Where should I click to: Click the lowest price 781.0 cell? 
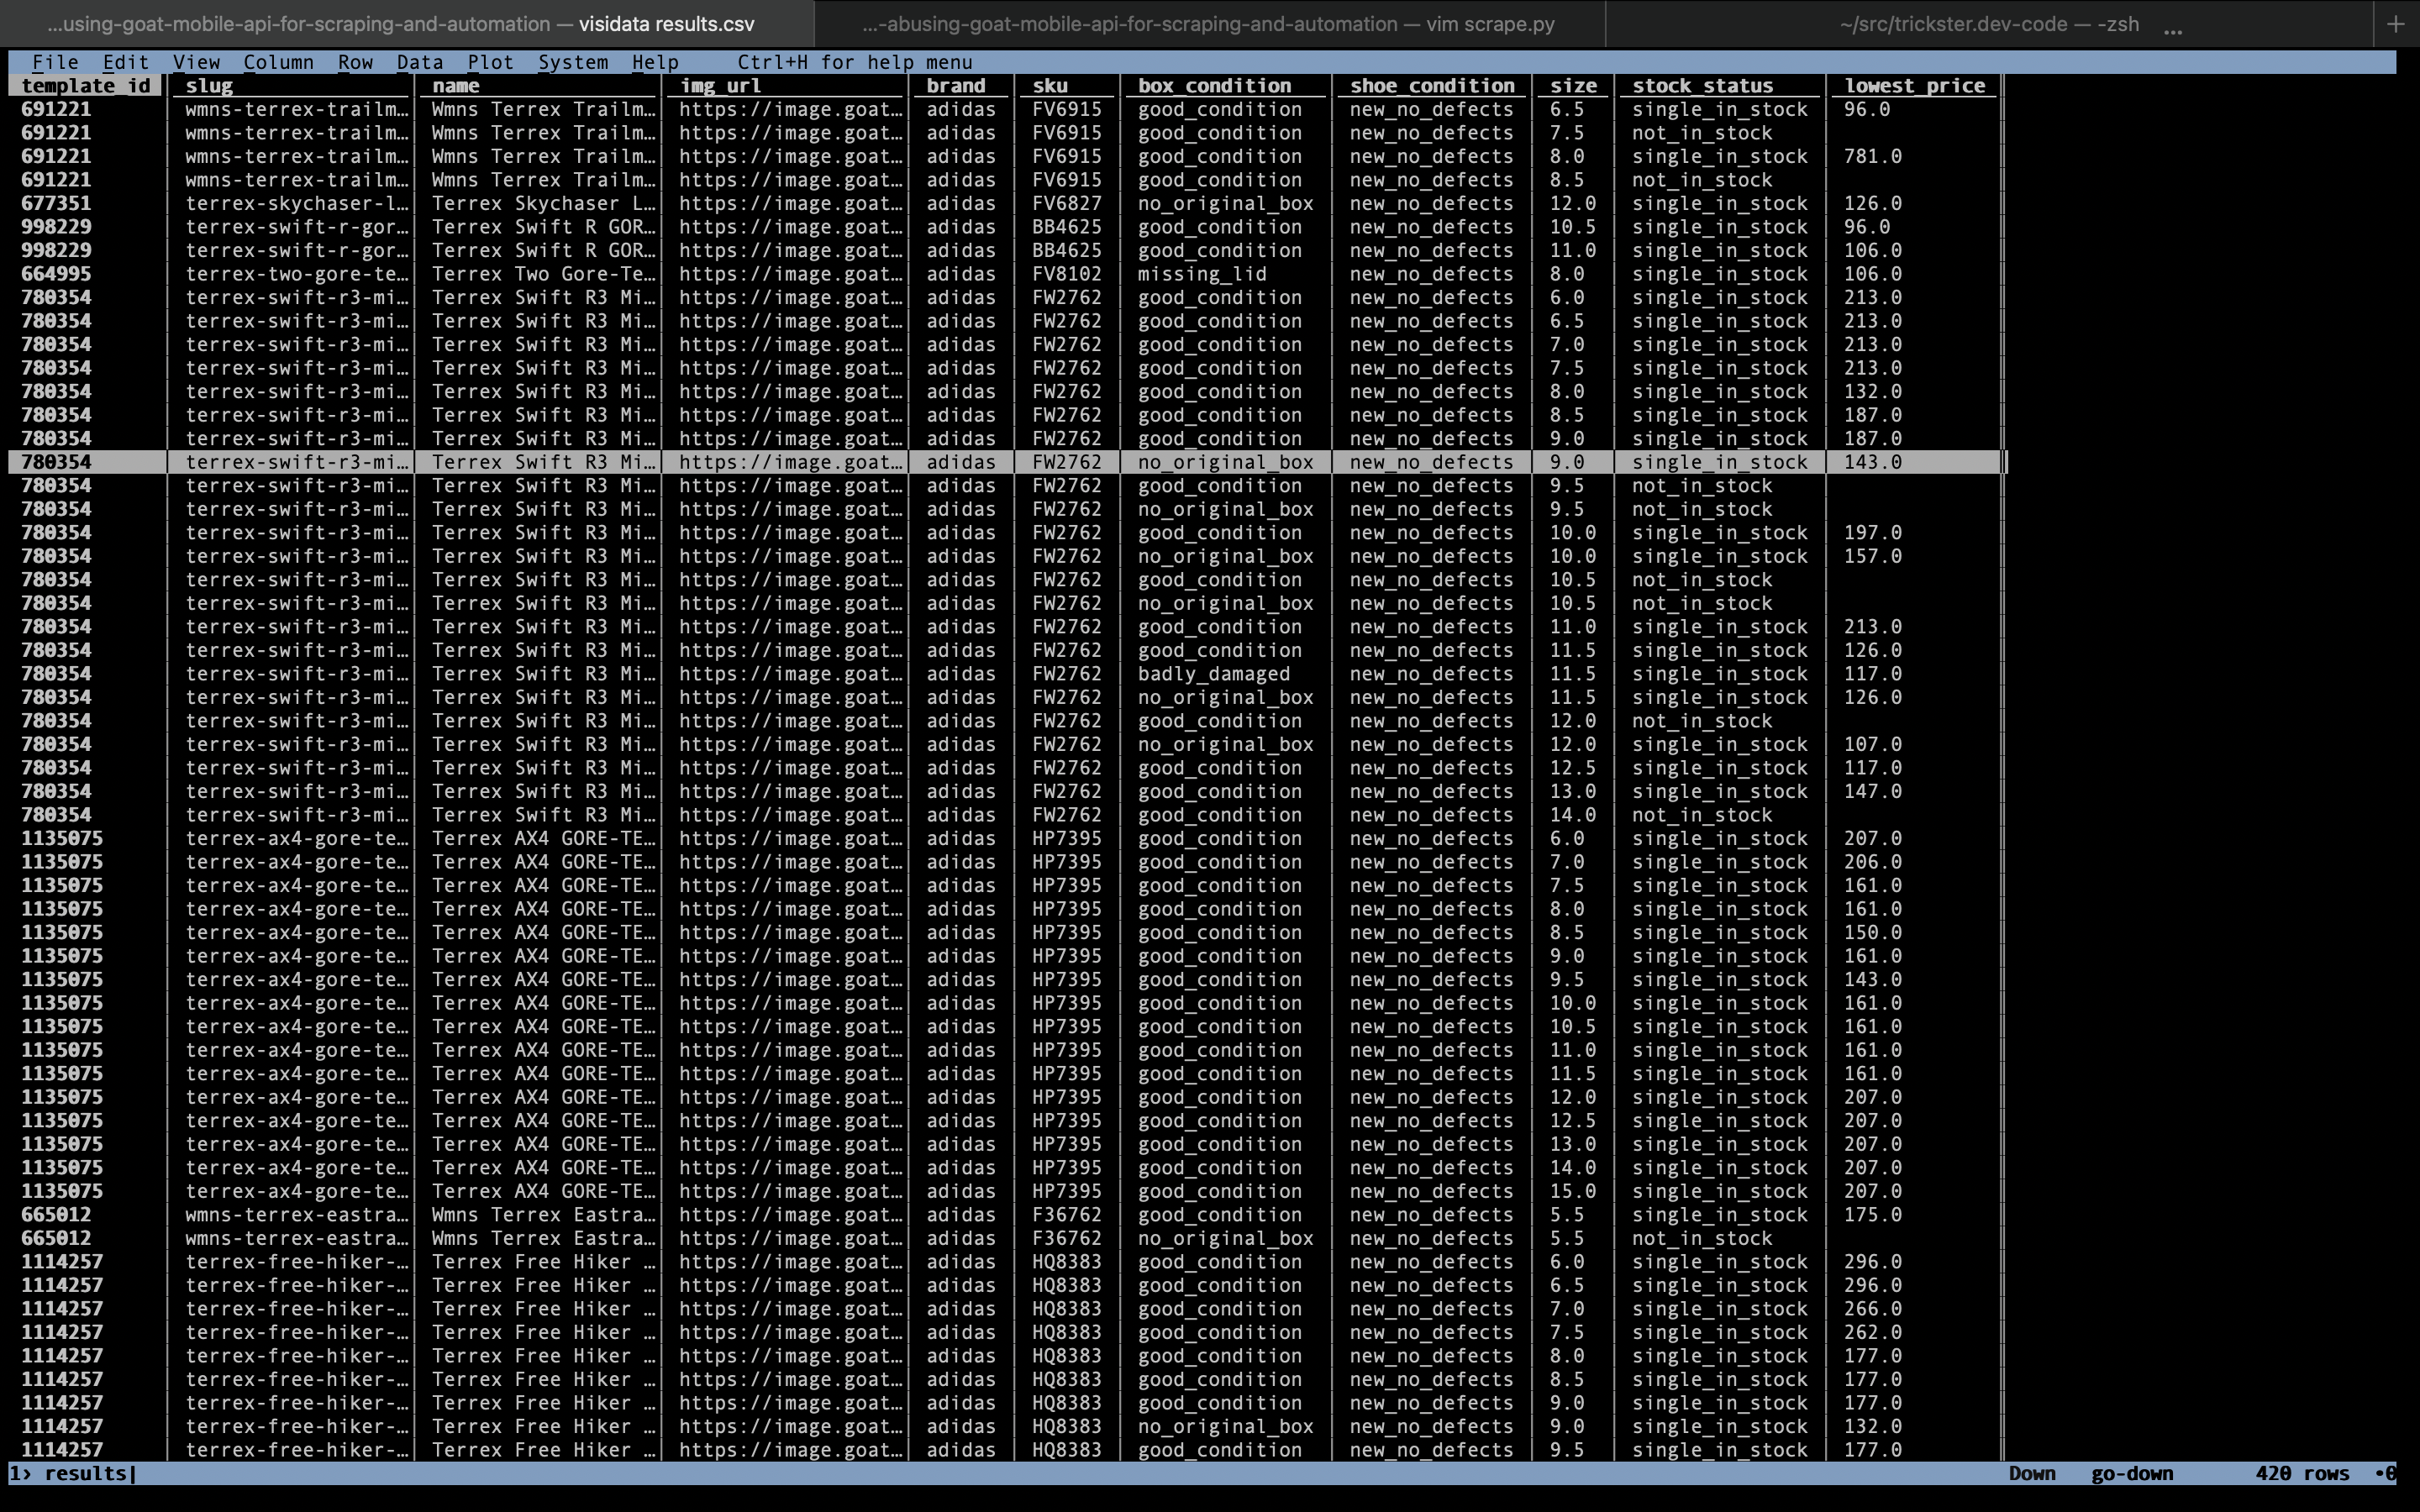pos(1873,156)
